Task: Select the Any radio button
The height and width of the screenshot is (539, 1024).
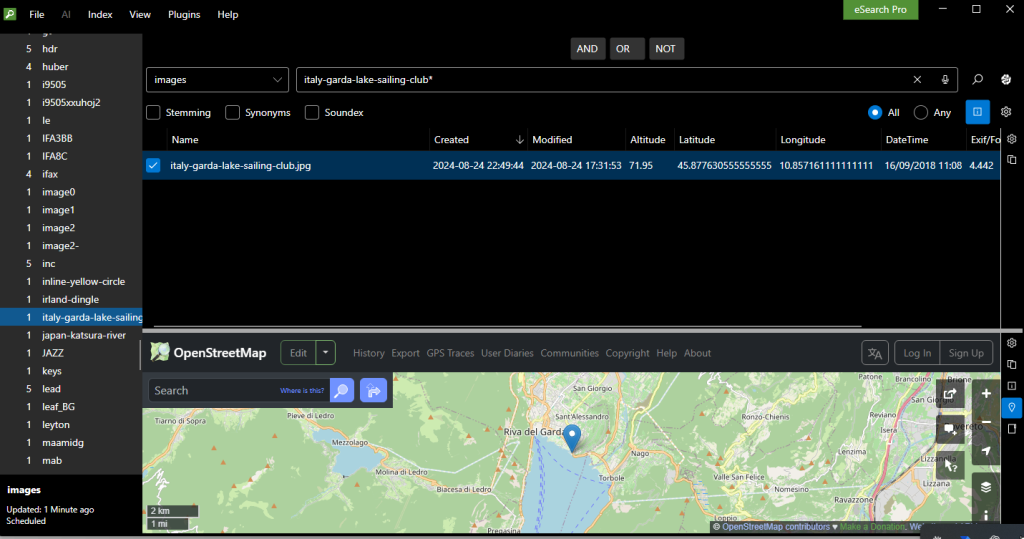Action: [x=919, y=113]
